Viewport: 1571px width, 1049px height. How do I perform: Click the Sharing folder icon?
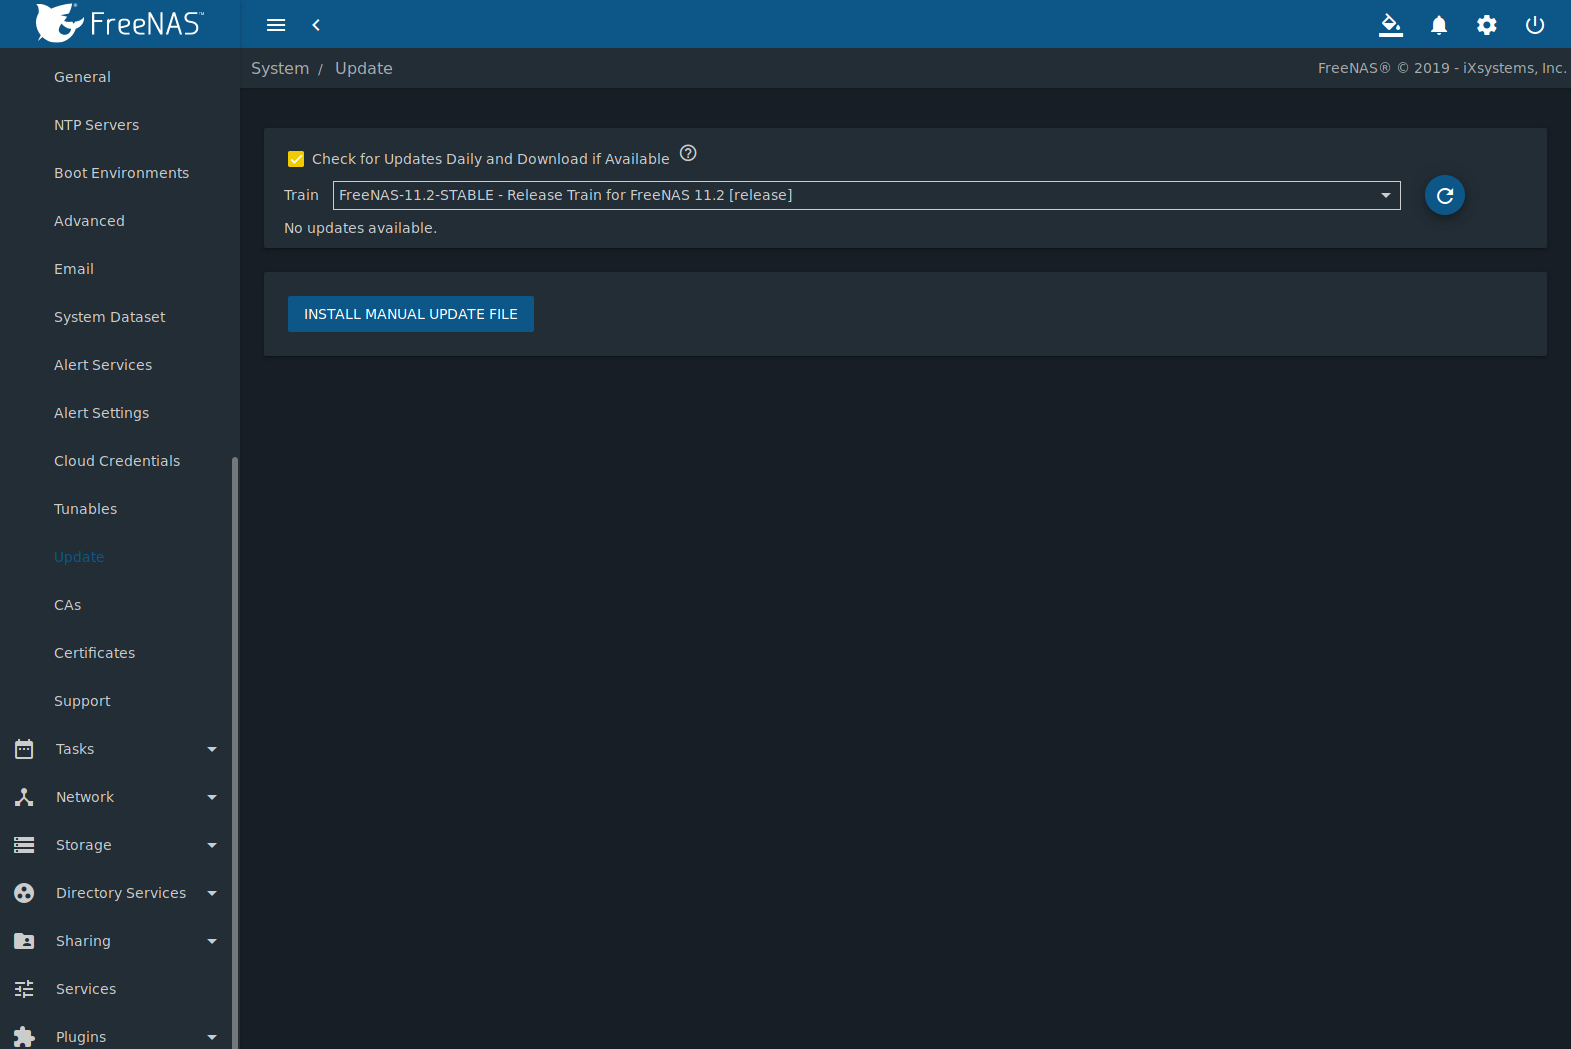[x=24, y=941]
